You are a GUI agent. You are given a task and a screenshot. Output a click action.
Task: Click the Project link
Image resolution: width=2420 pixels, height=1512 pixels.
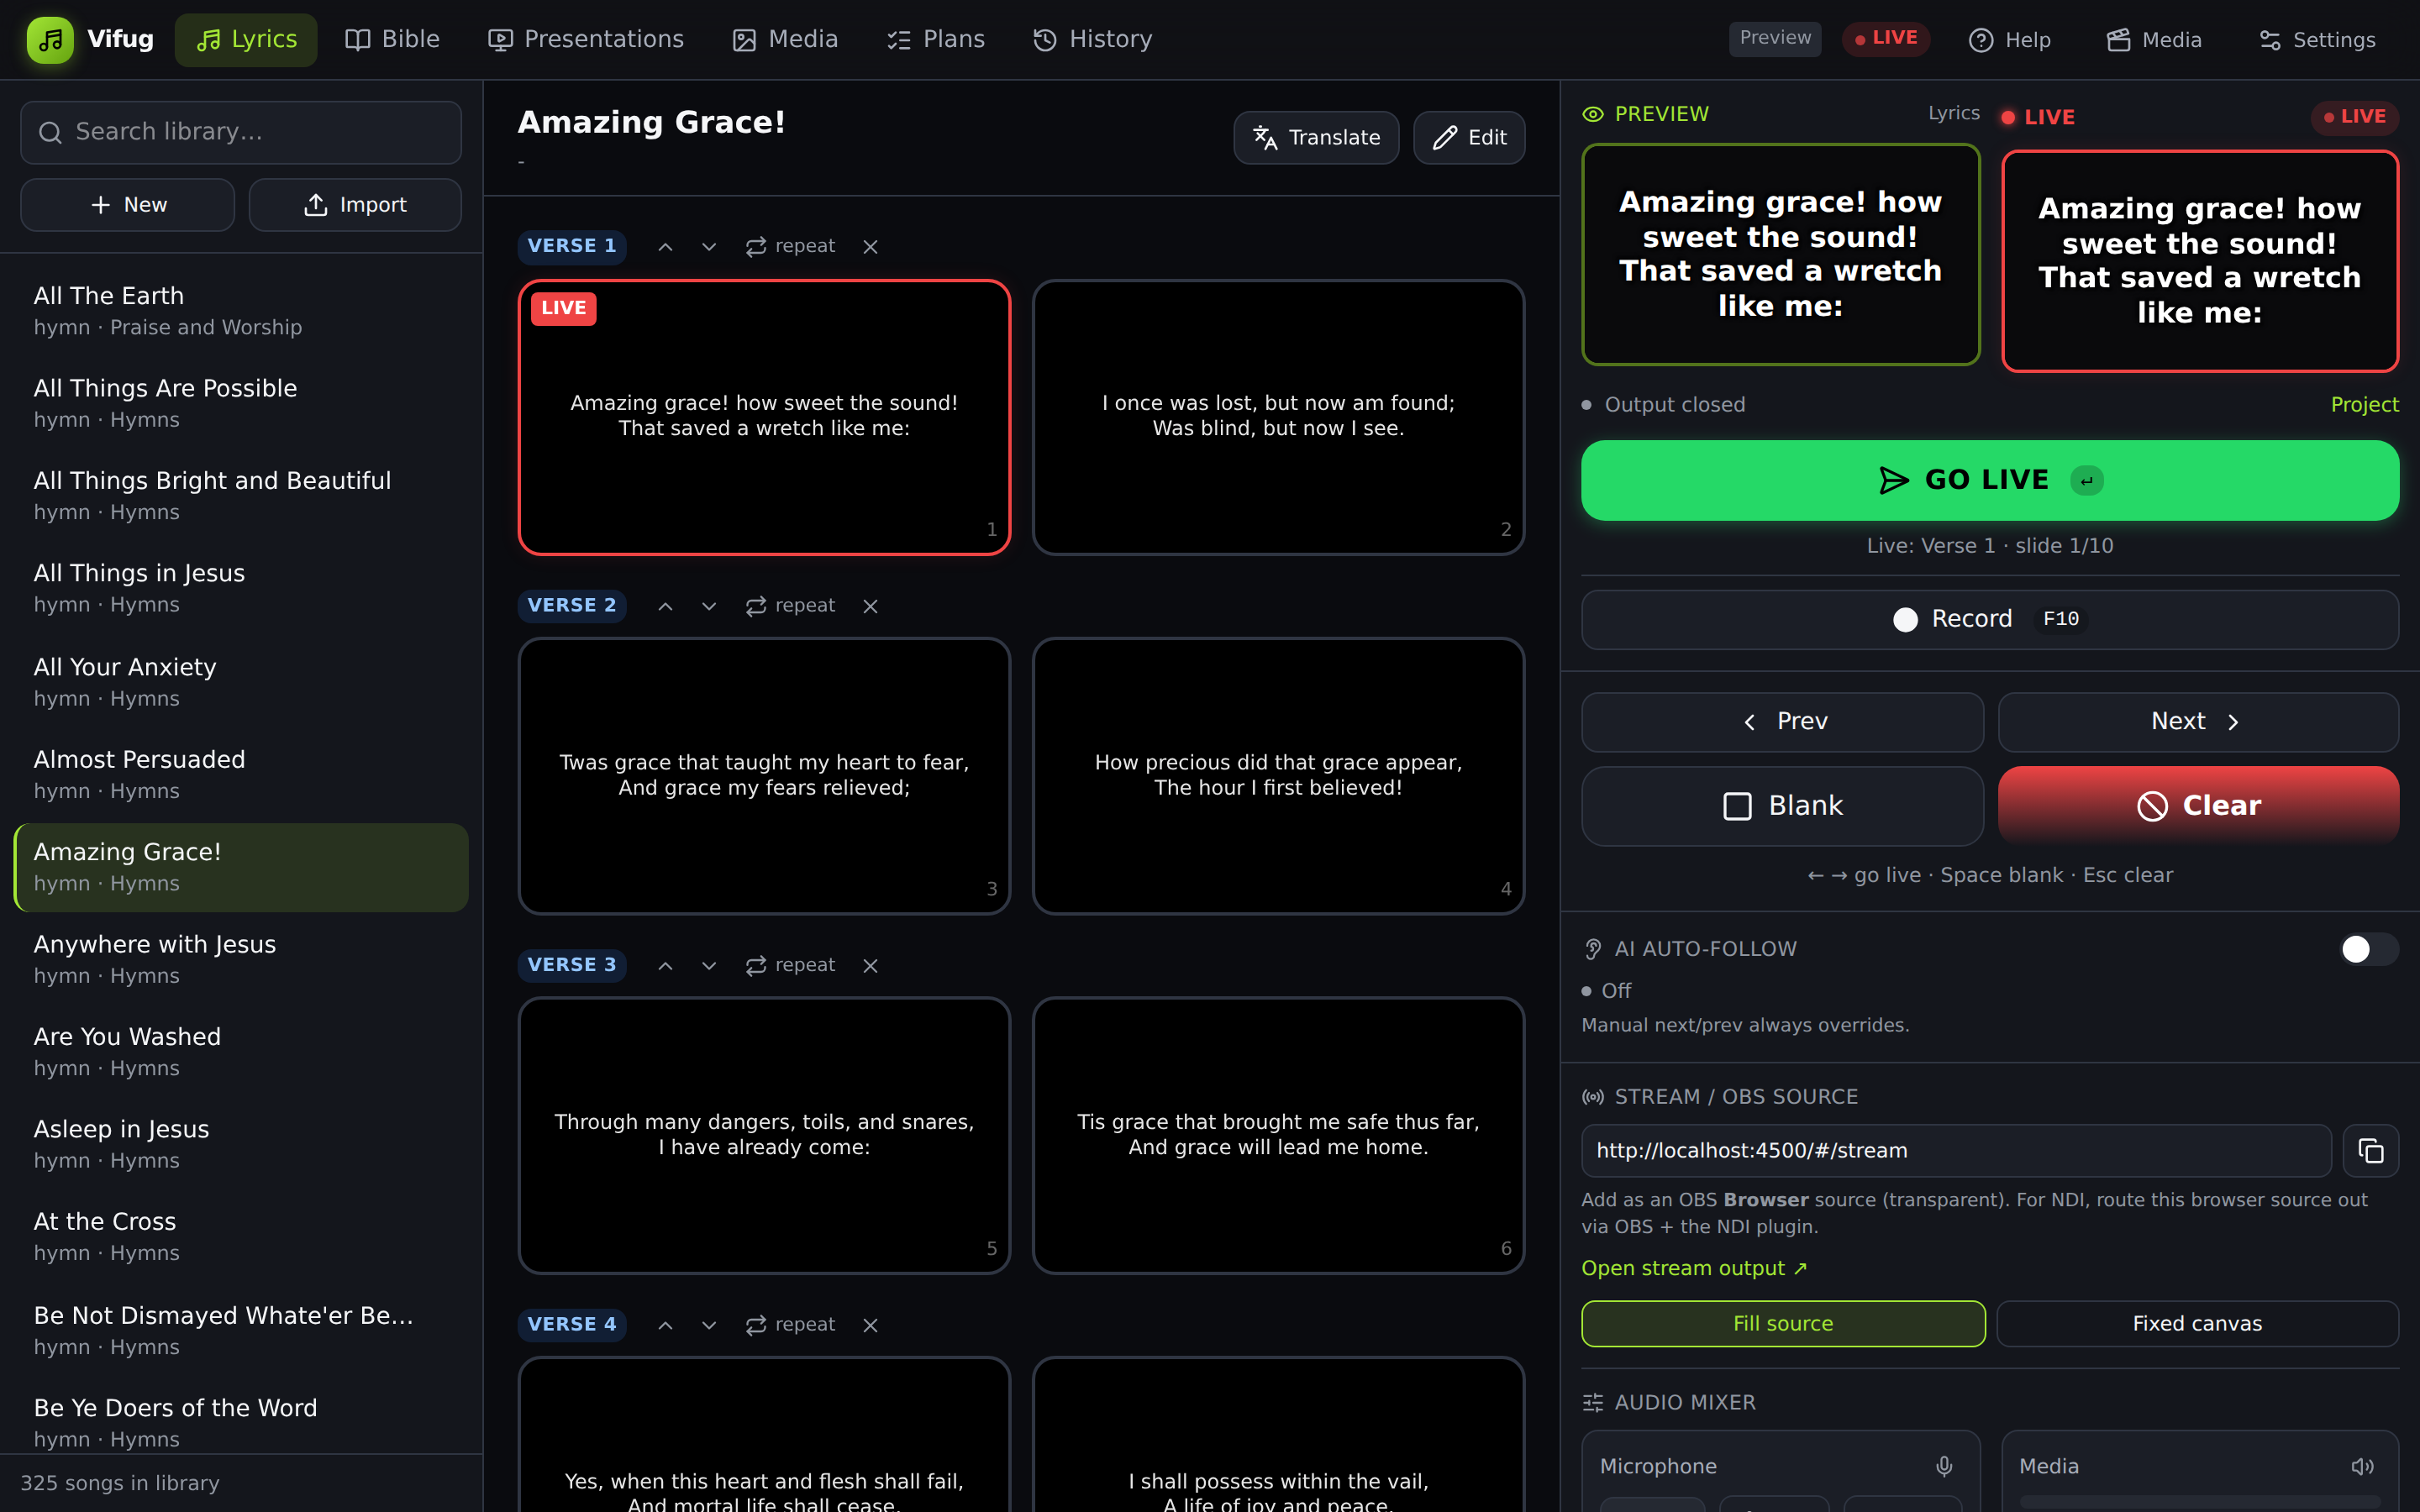coord(2364,405)
